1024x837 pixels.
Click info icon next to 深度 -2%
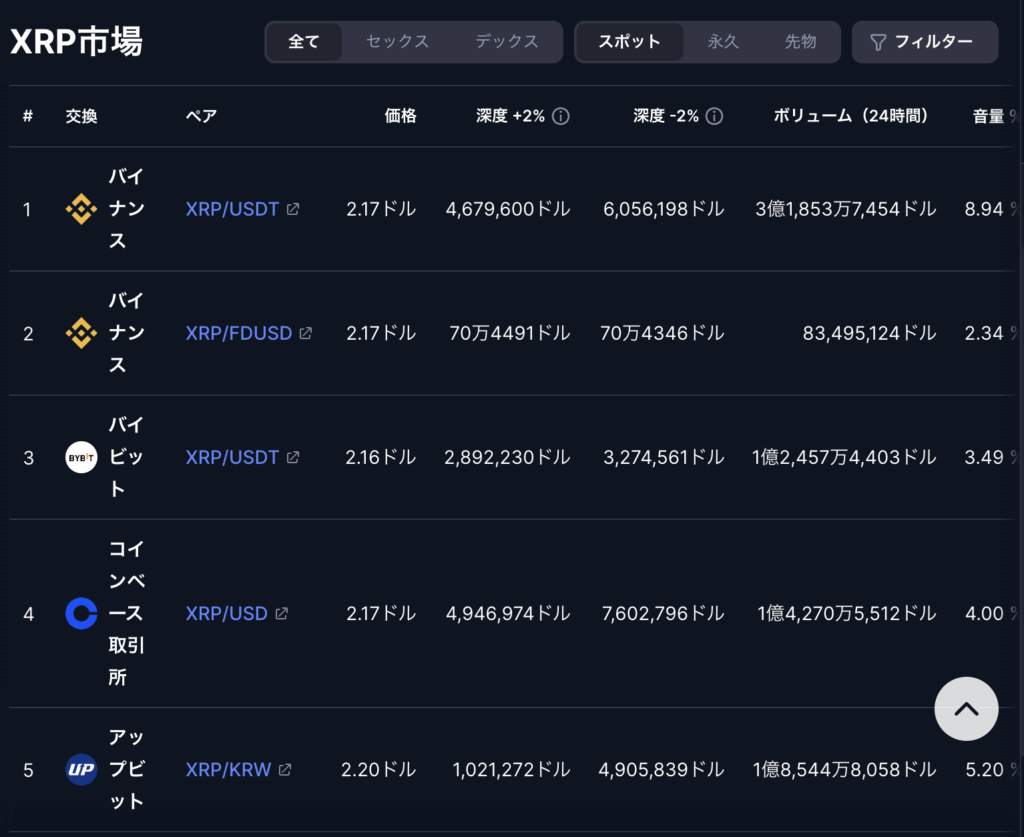[714, 116]
